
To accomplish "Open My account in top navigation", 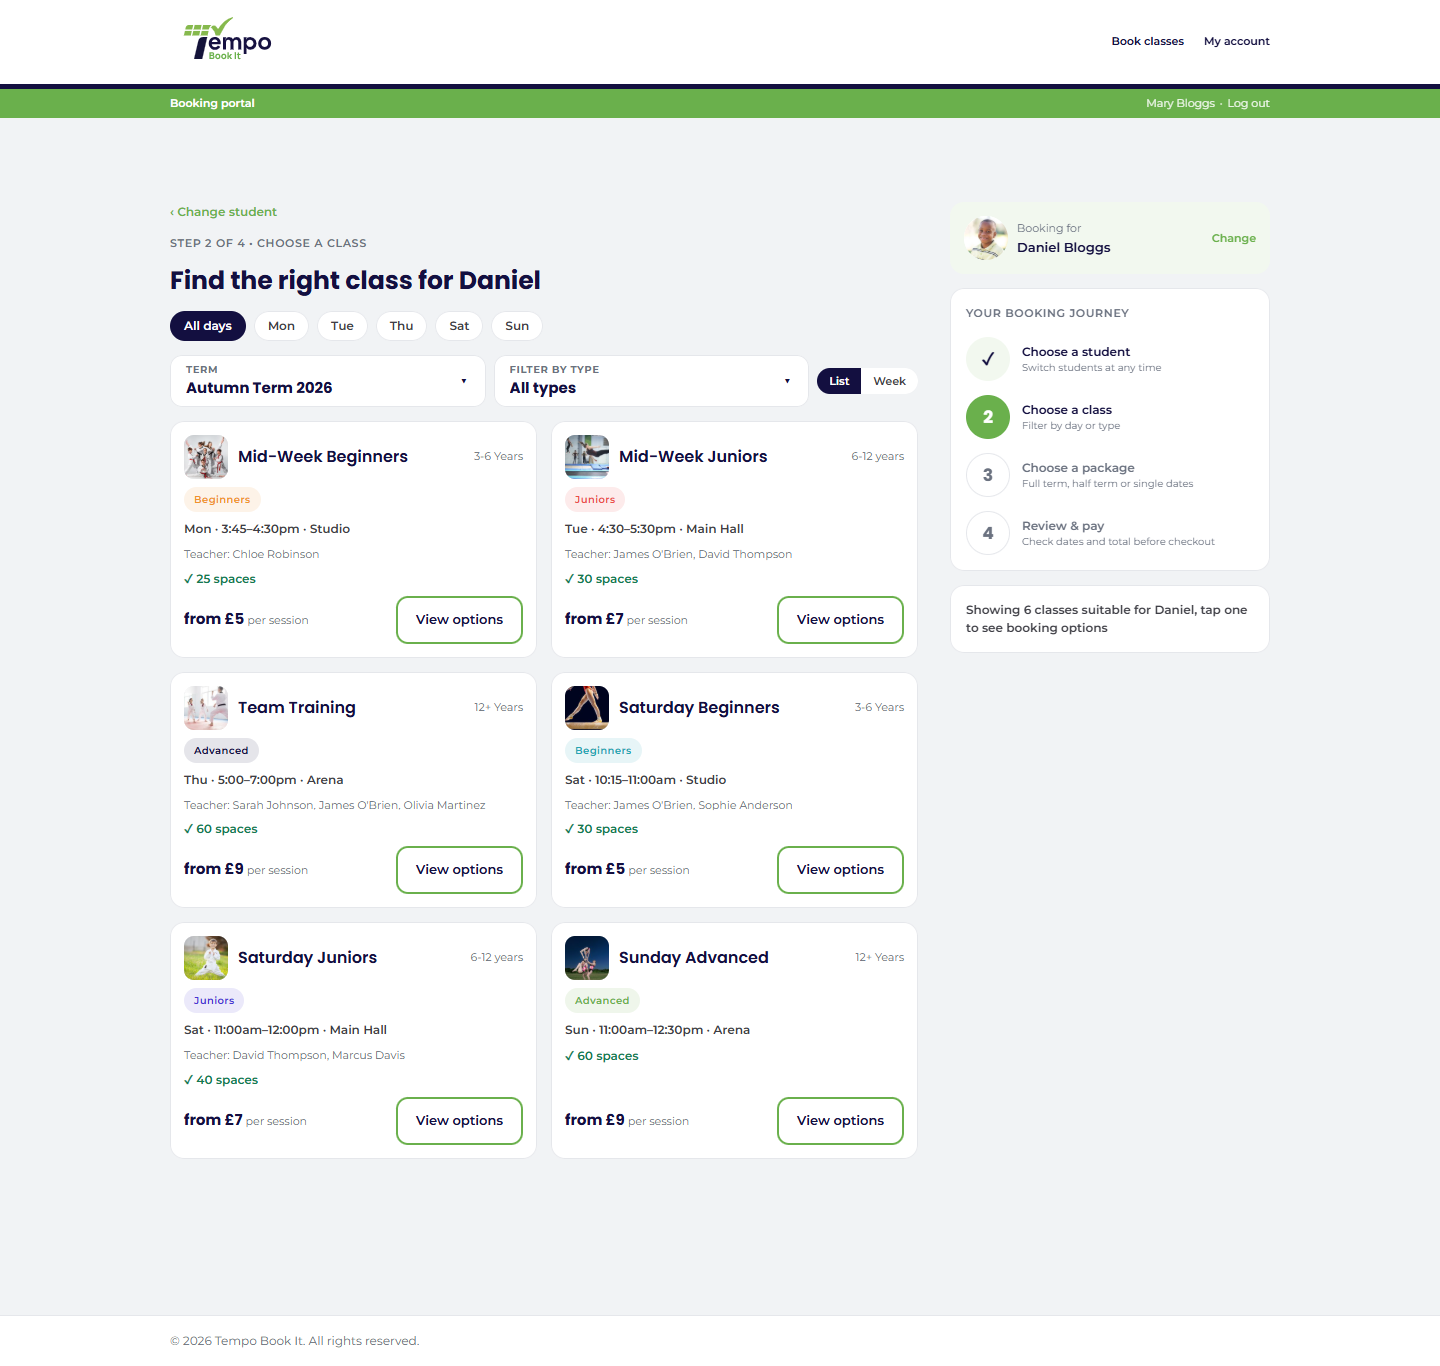I will click(x=1237, y=41).
